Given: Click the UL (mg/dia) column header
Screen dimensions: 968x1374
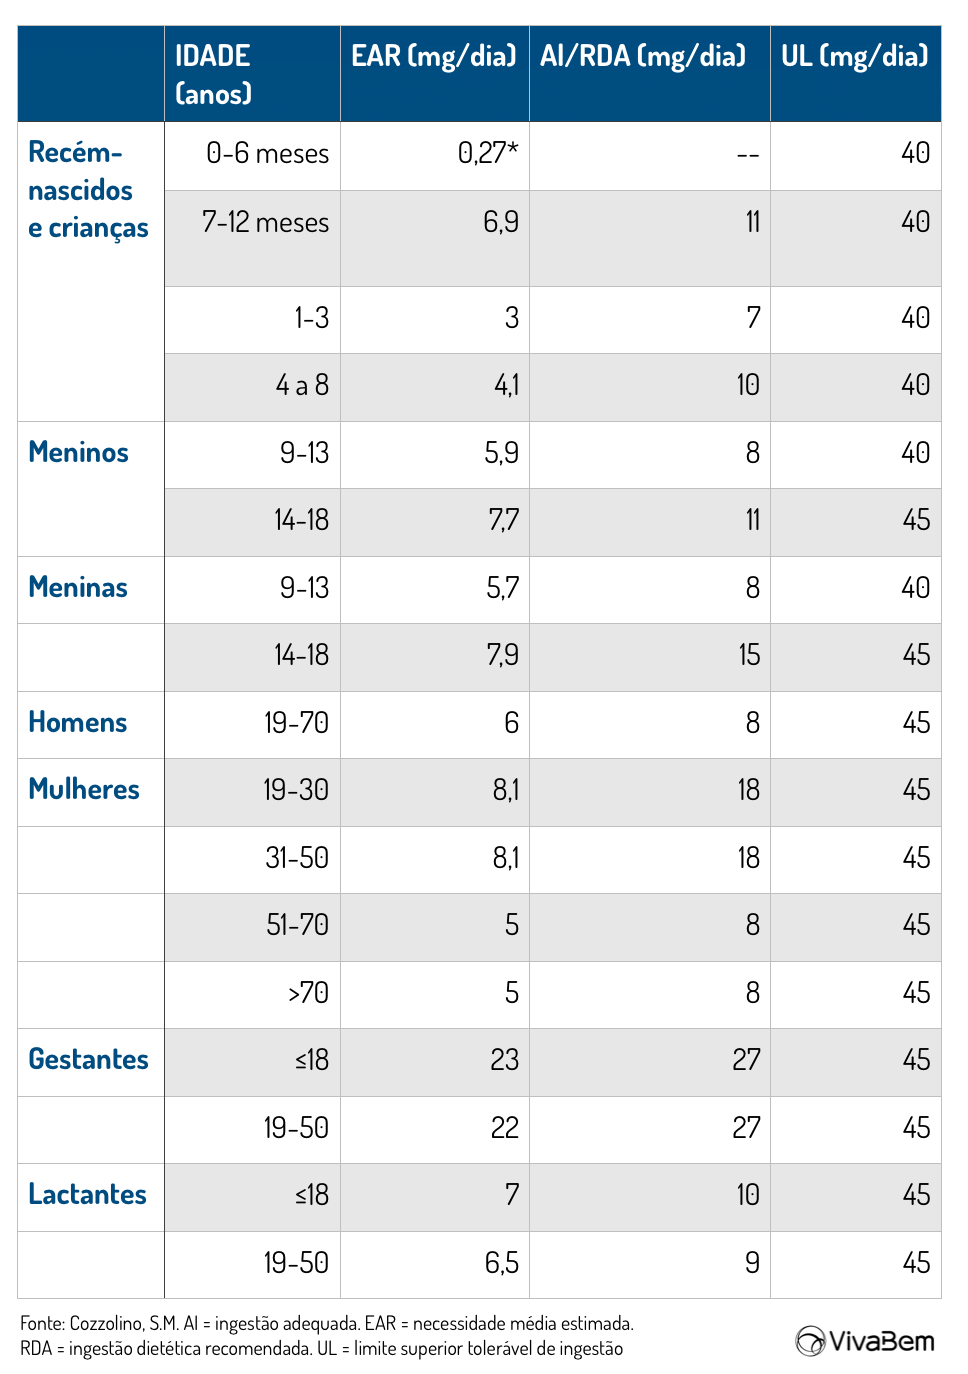Looking at the screenshot, I should click(854, 56).
